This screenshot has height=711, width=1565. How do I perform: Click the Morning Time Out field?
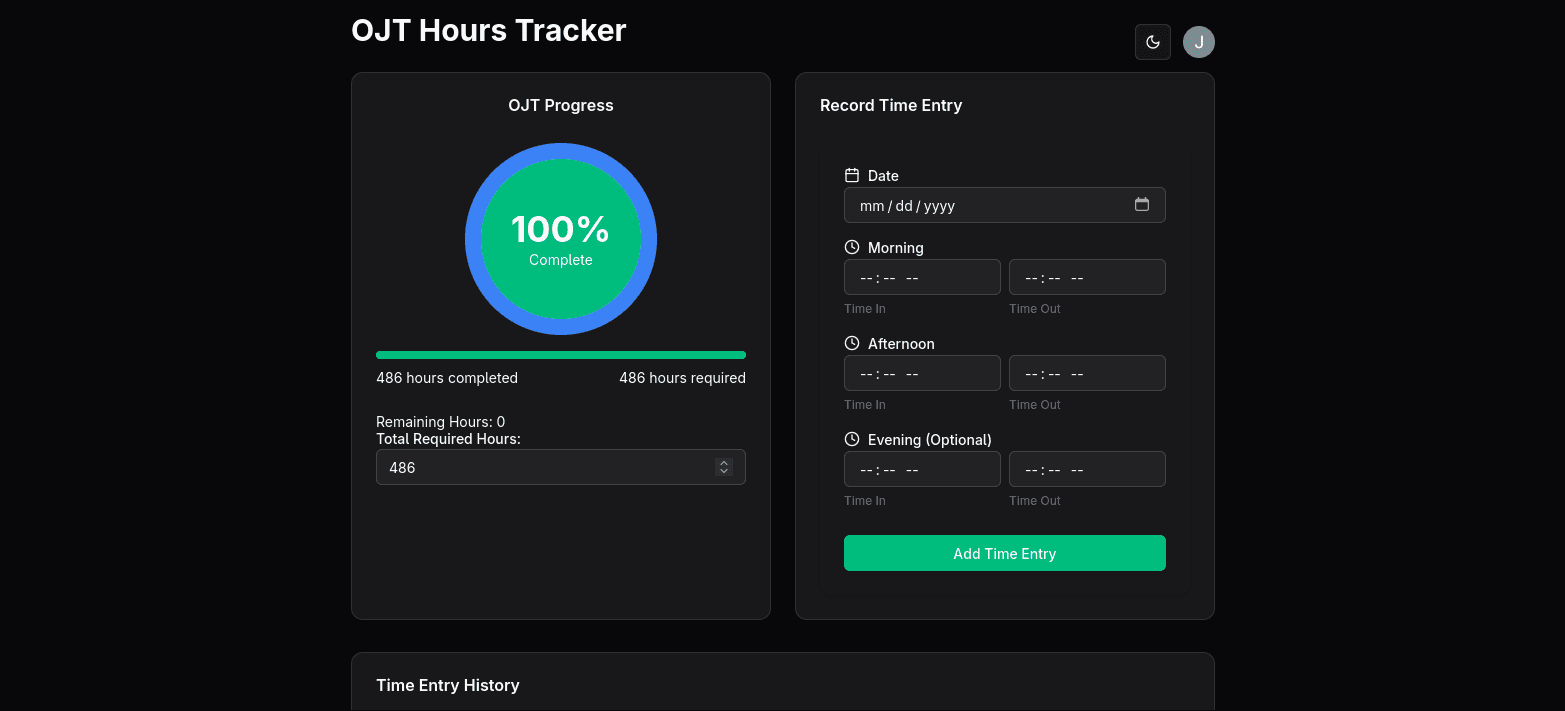[1087, 277]
